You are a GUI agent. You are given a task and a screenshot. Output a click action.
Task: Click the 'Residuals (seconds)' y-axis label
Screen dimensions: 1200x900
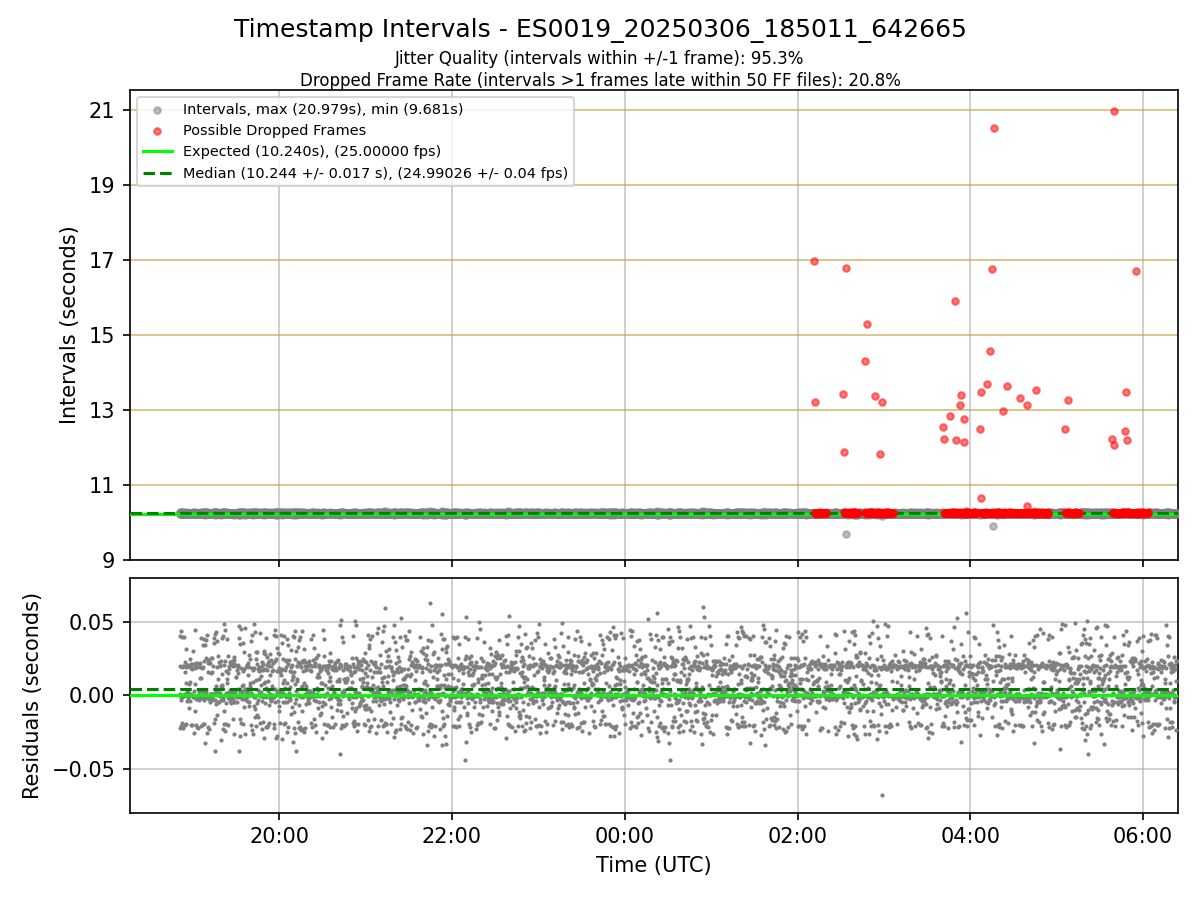pyautogui.click(x=32, y=696)
